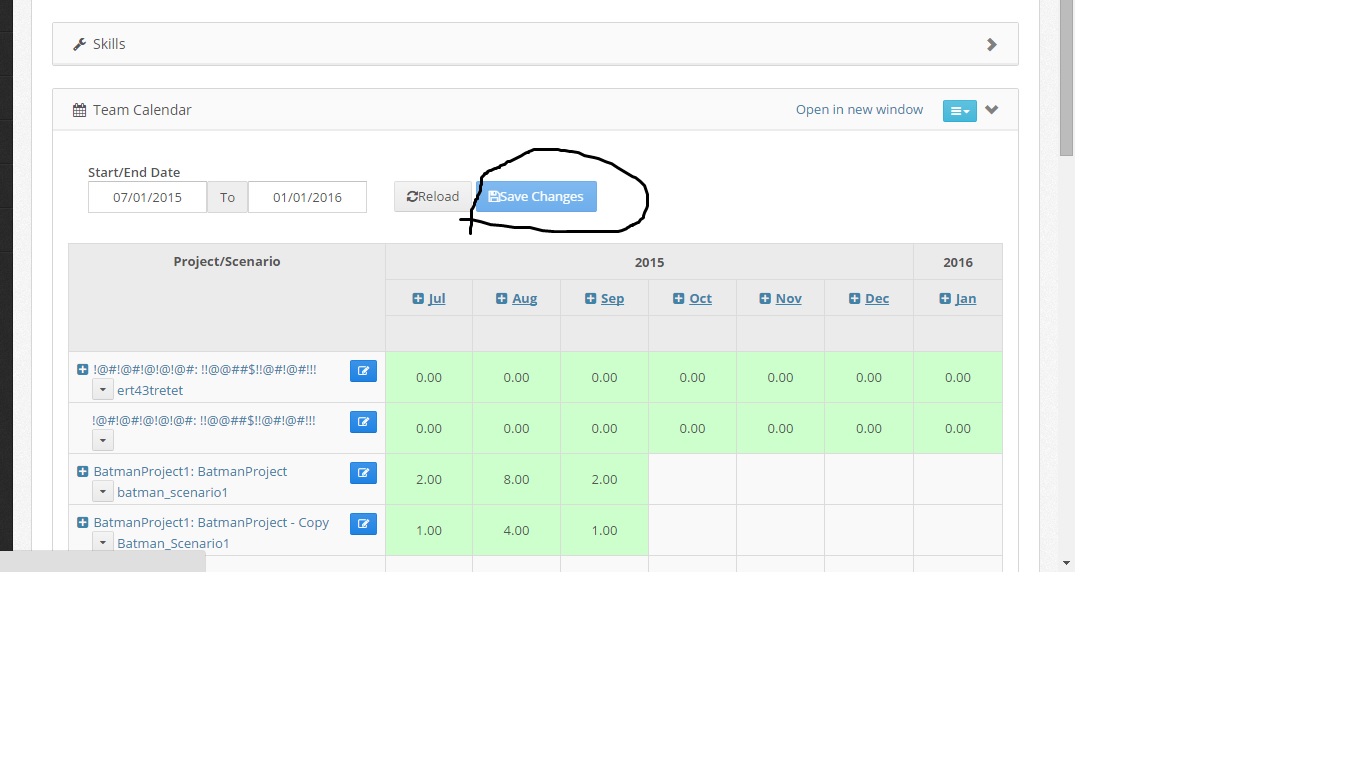
Task: Click the end date field 01/01/2016
Action: 307,197
